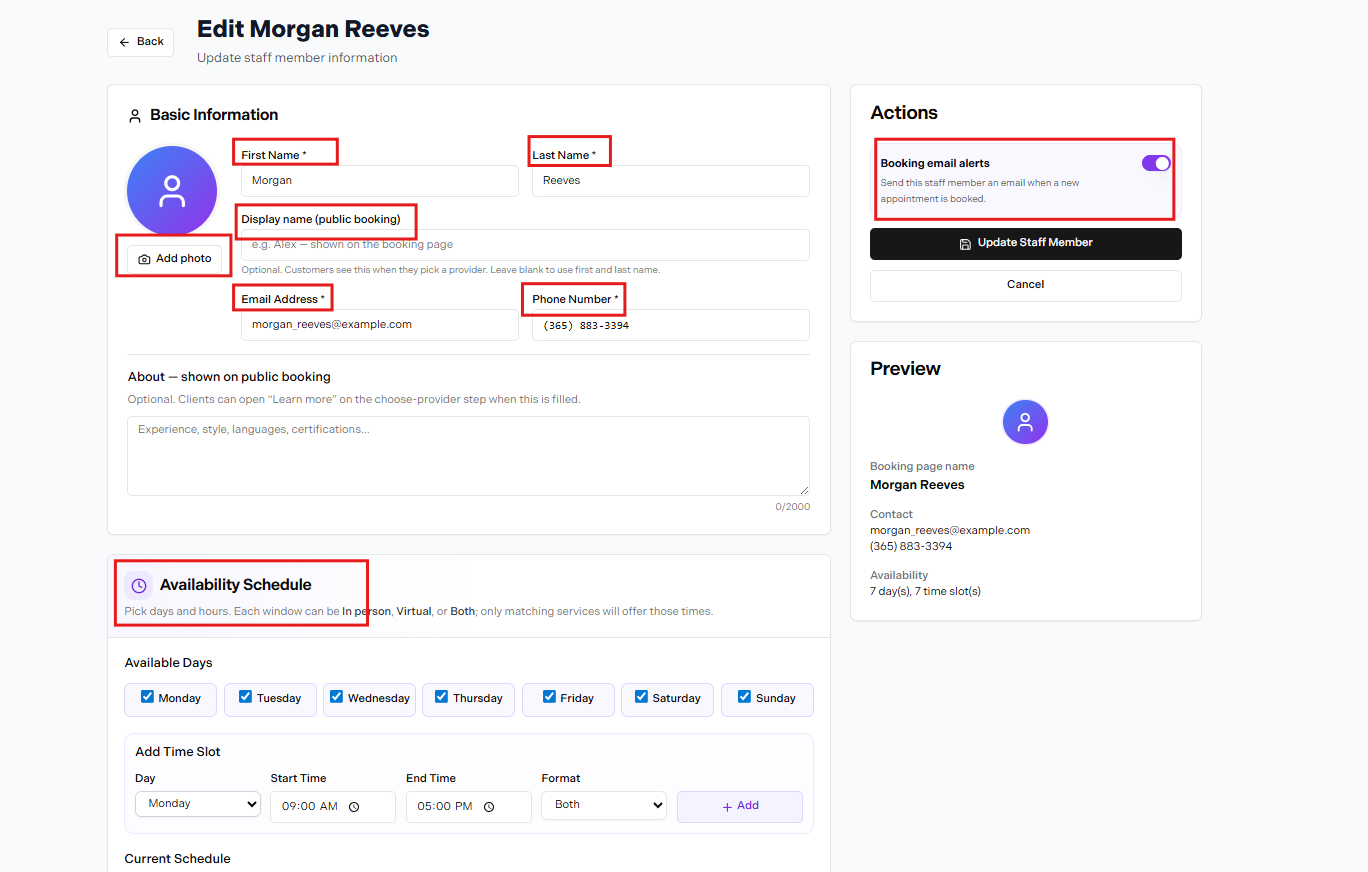Click the '7 day(s), 7 time slot(s)' text
This screenshot has height=872, width=1368.
click(x=925, y=592)
